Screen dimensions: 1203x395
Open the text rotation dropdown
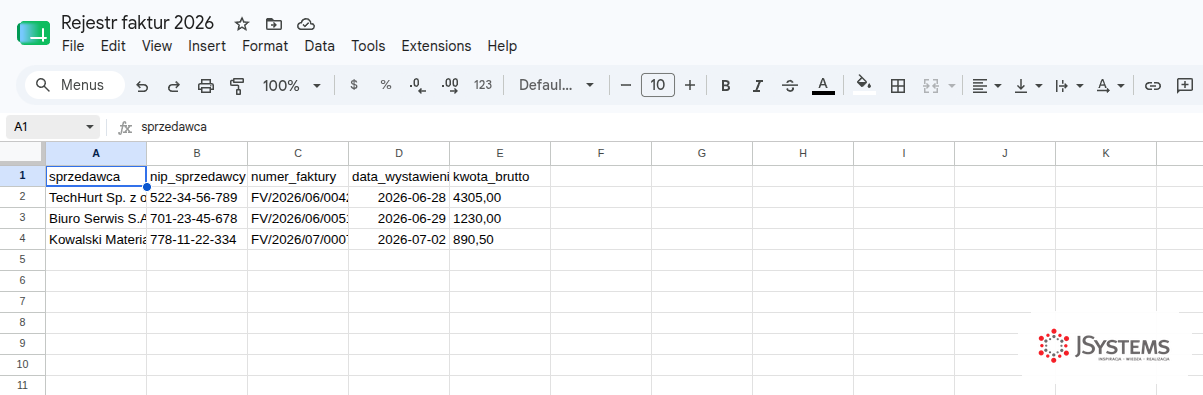tap(1110, 86)
